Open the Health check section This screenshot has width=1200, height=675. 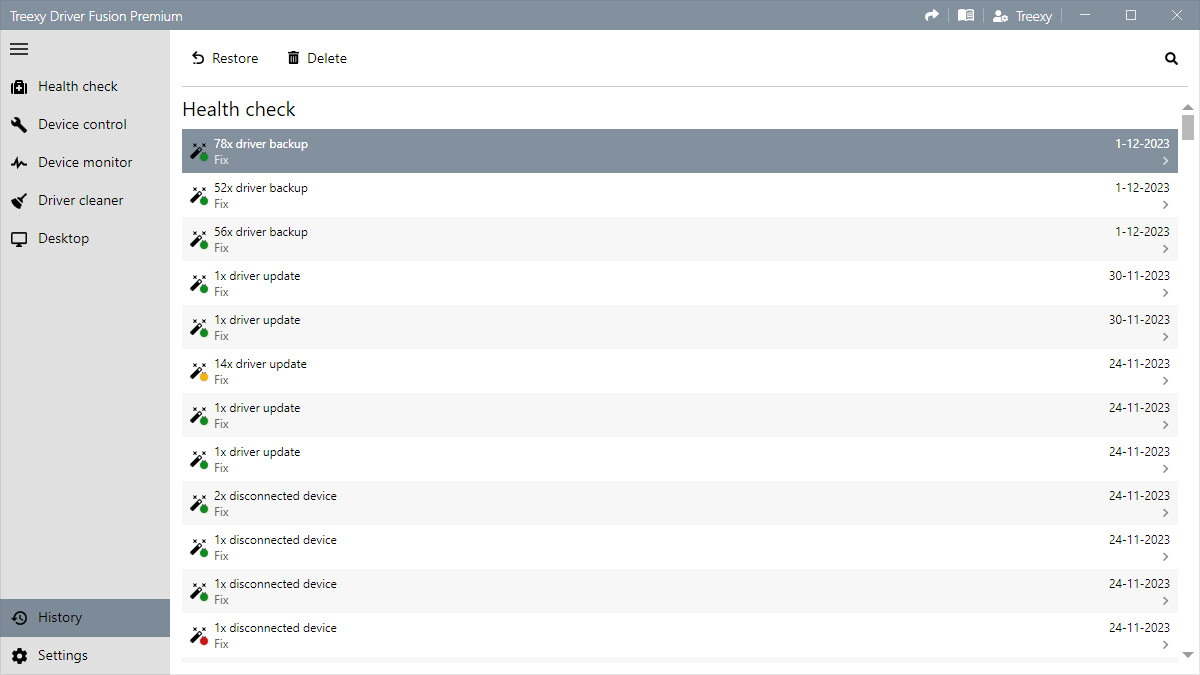click(x=78, y=87)
